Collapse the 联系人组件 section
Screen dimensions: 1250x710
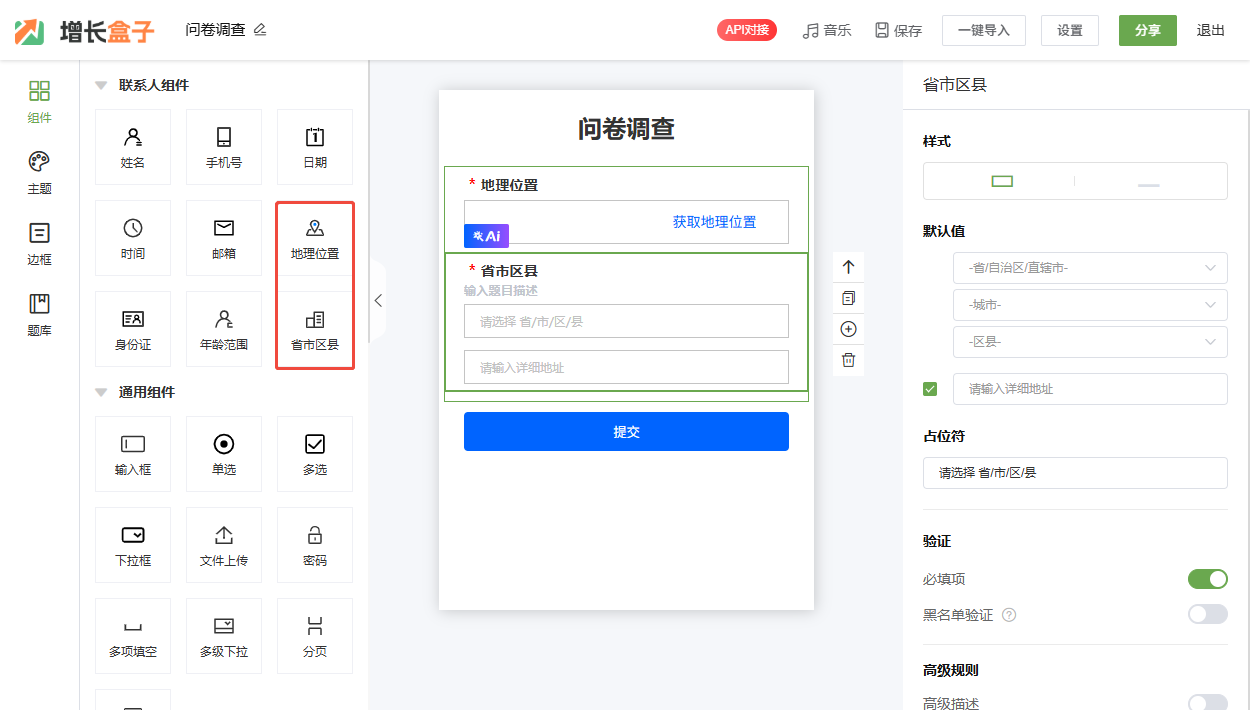click(101, 86)
